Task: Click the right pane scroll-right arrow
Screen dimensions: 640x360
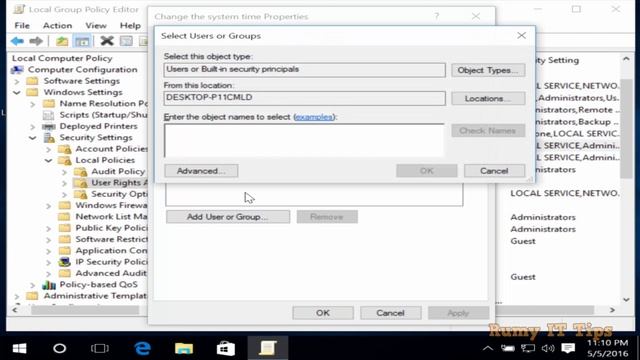Action: (612, 310)
